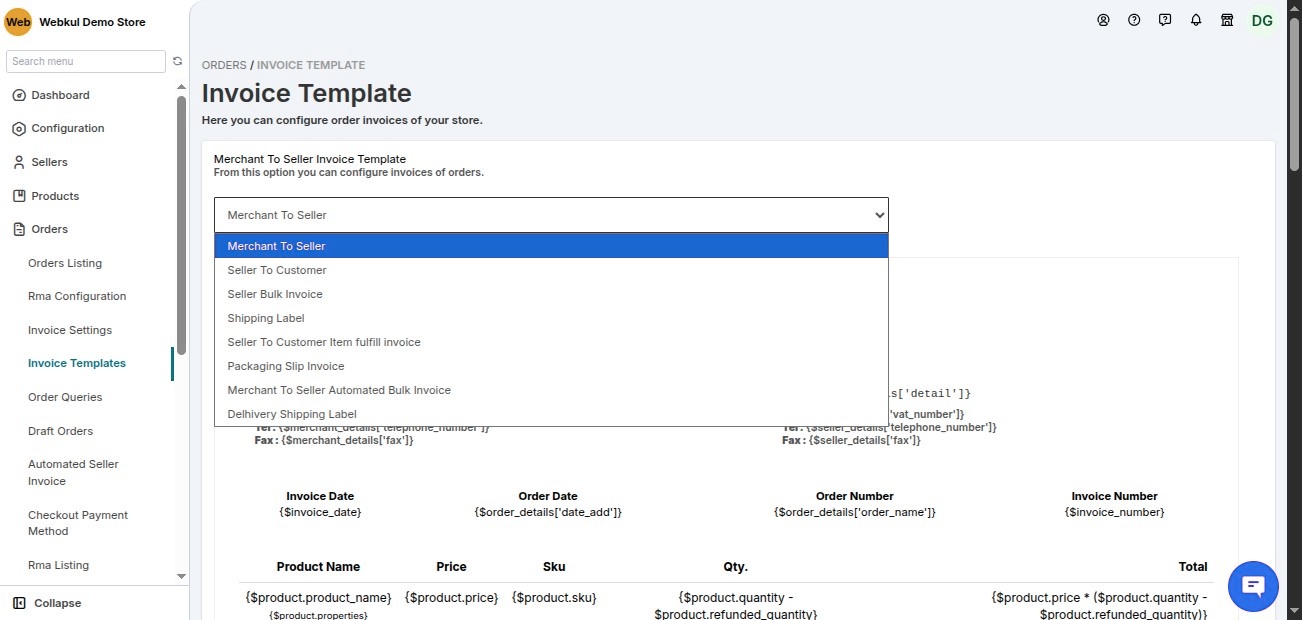Click the Orders document icon in sidebar
The height and width of the screenshot is (620, 1302).
[18, 229]
